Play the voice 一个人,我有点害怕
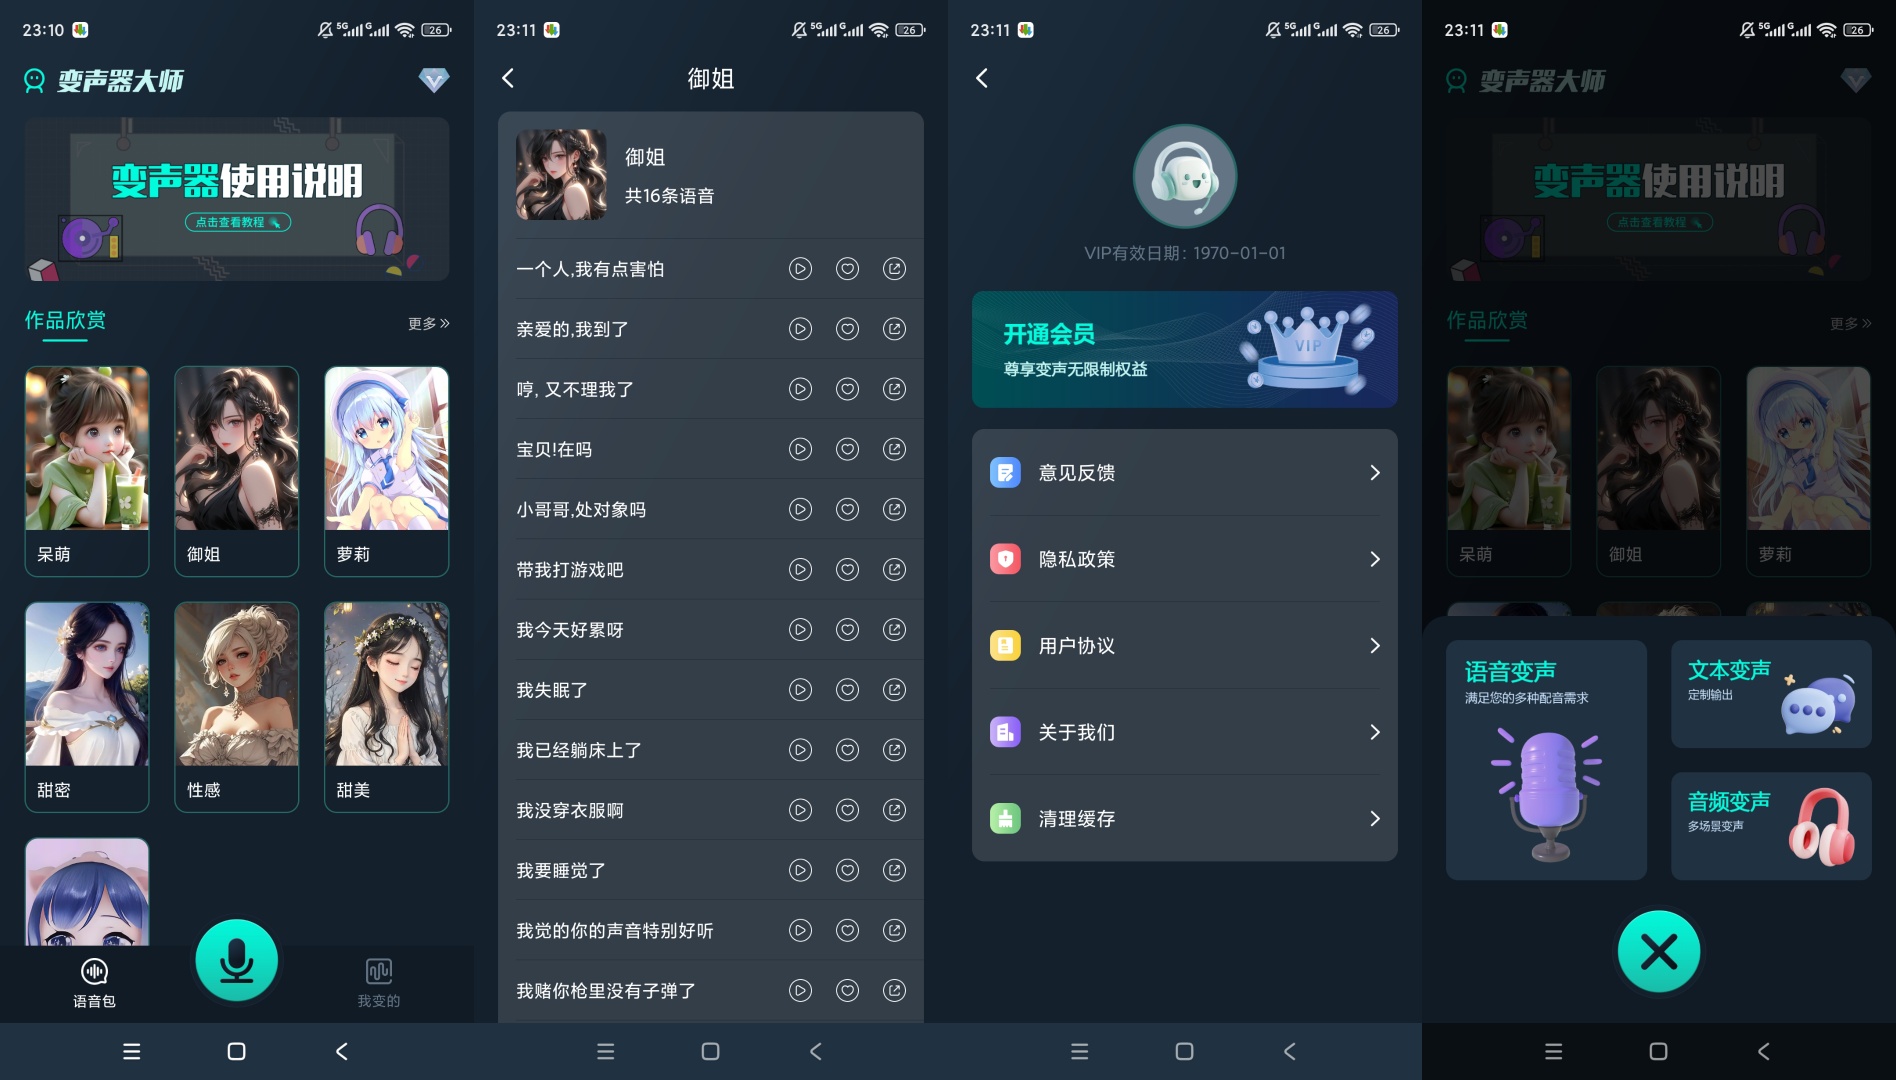This screenshot has height=1080, width=1896. pos(800,269)
